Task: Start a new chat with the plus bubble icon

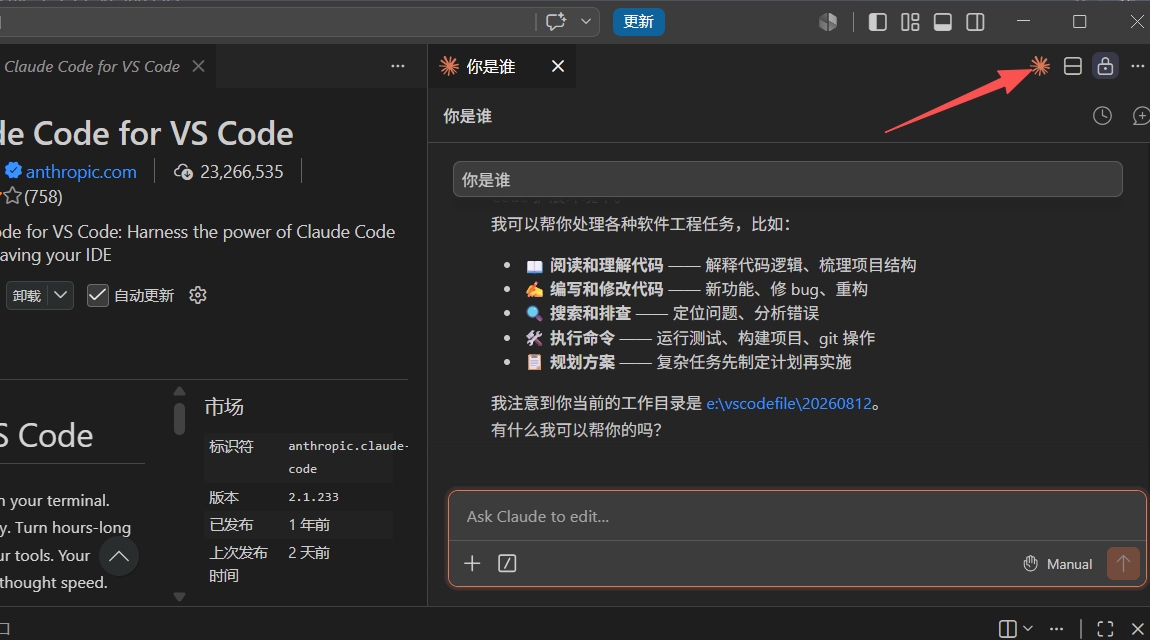Action: pos(1141,116)
